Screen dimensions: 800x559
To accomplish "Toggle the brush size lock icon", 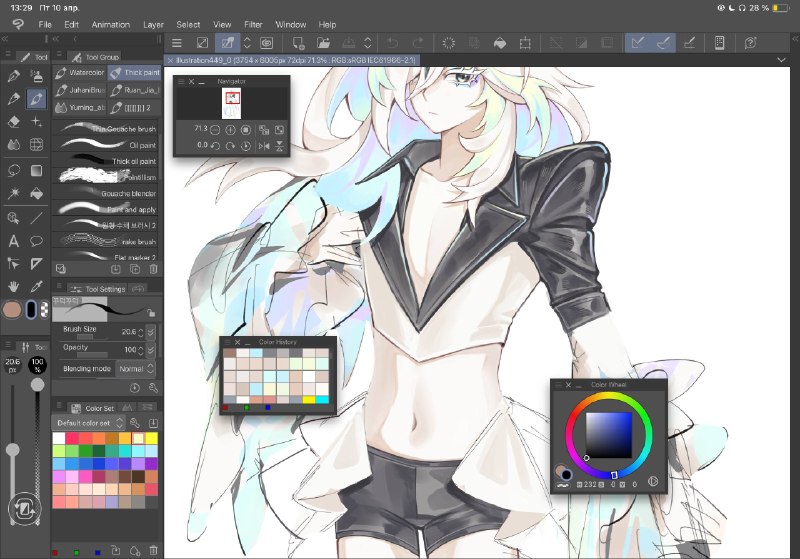I will click(x=151, y=312).
